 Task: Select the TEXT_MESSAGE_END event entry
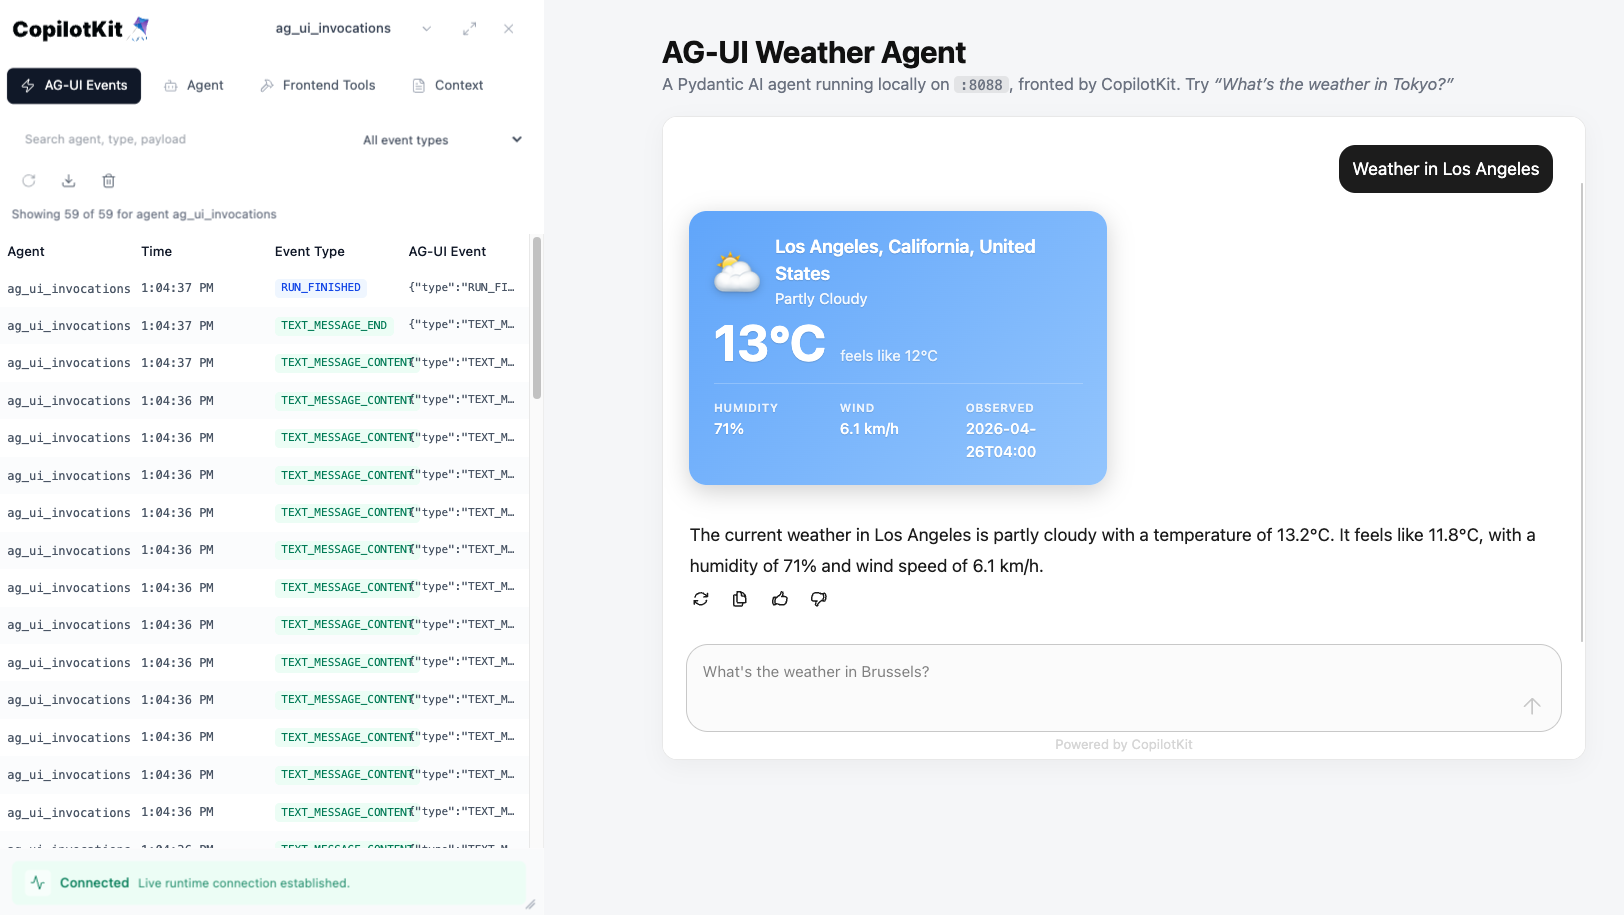tap(333, 325)
